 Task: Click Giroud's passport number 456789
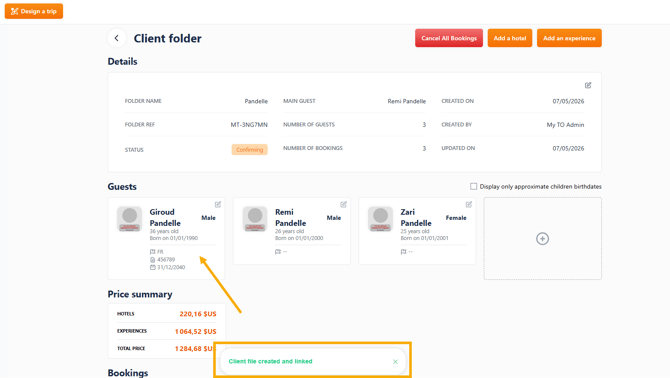point(166,260)
